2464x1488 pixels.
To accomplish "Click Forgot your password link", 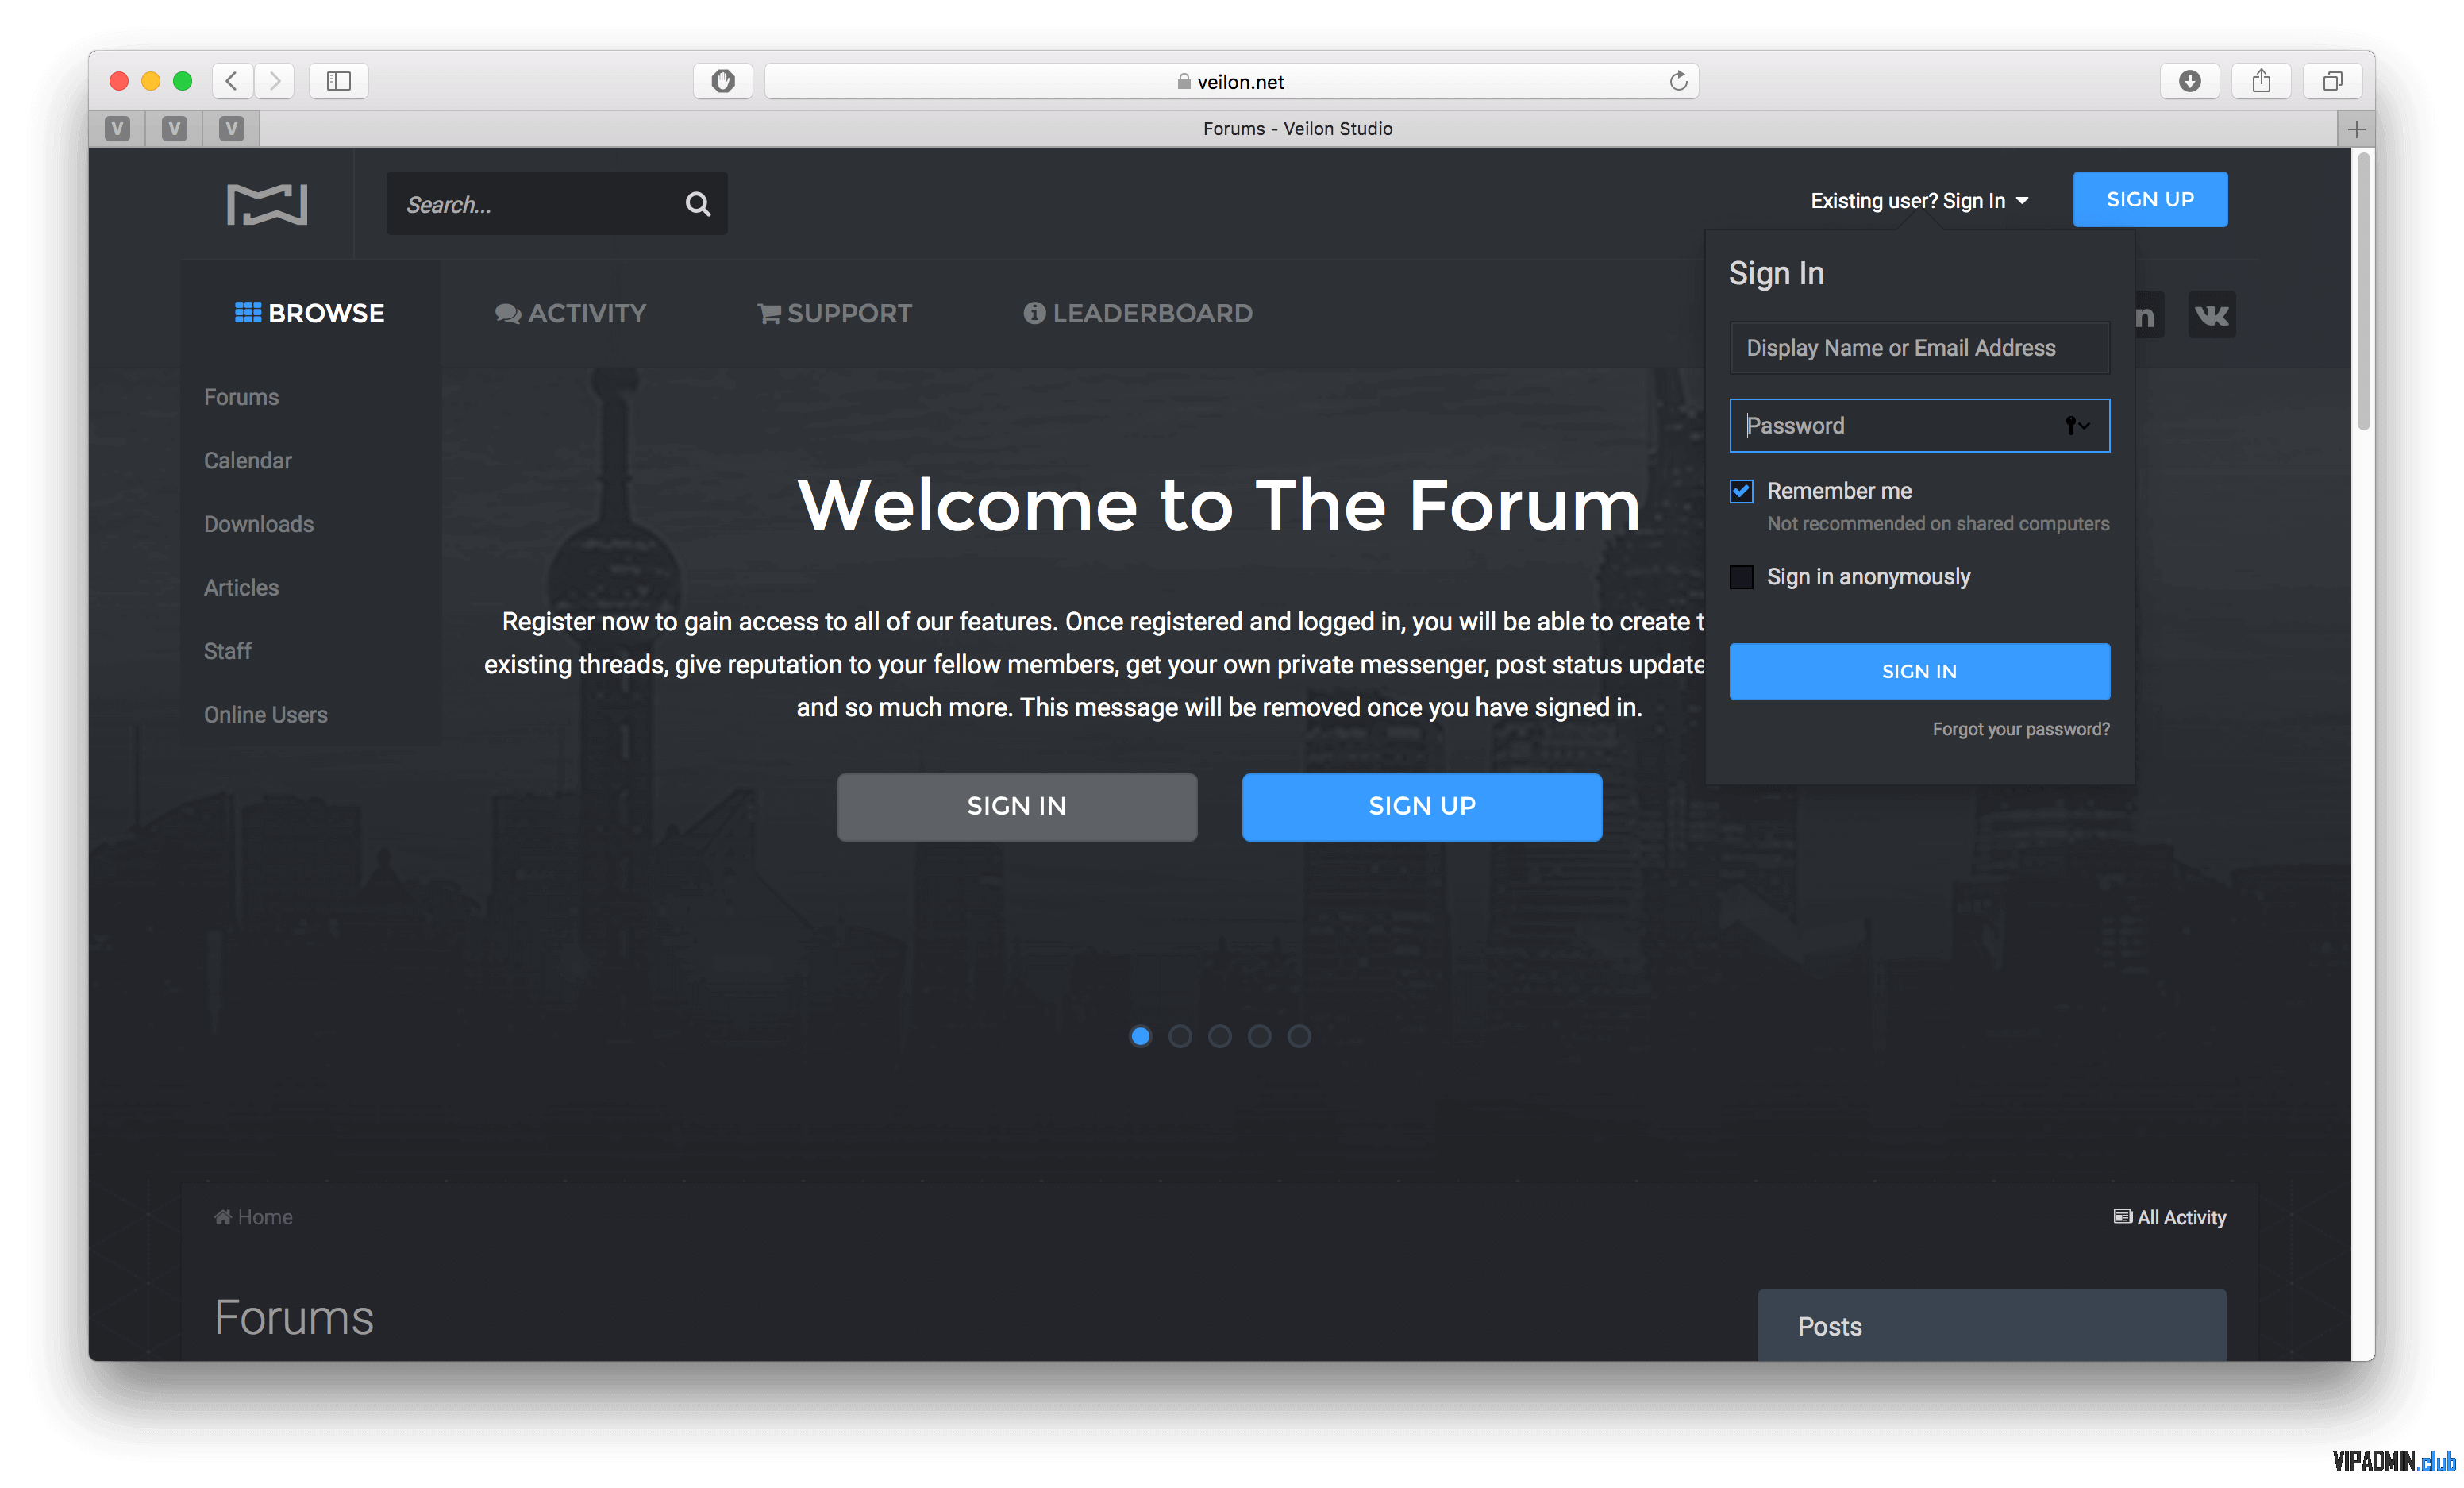I will coord(2021,729).
